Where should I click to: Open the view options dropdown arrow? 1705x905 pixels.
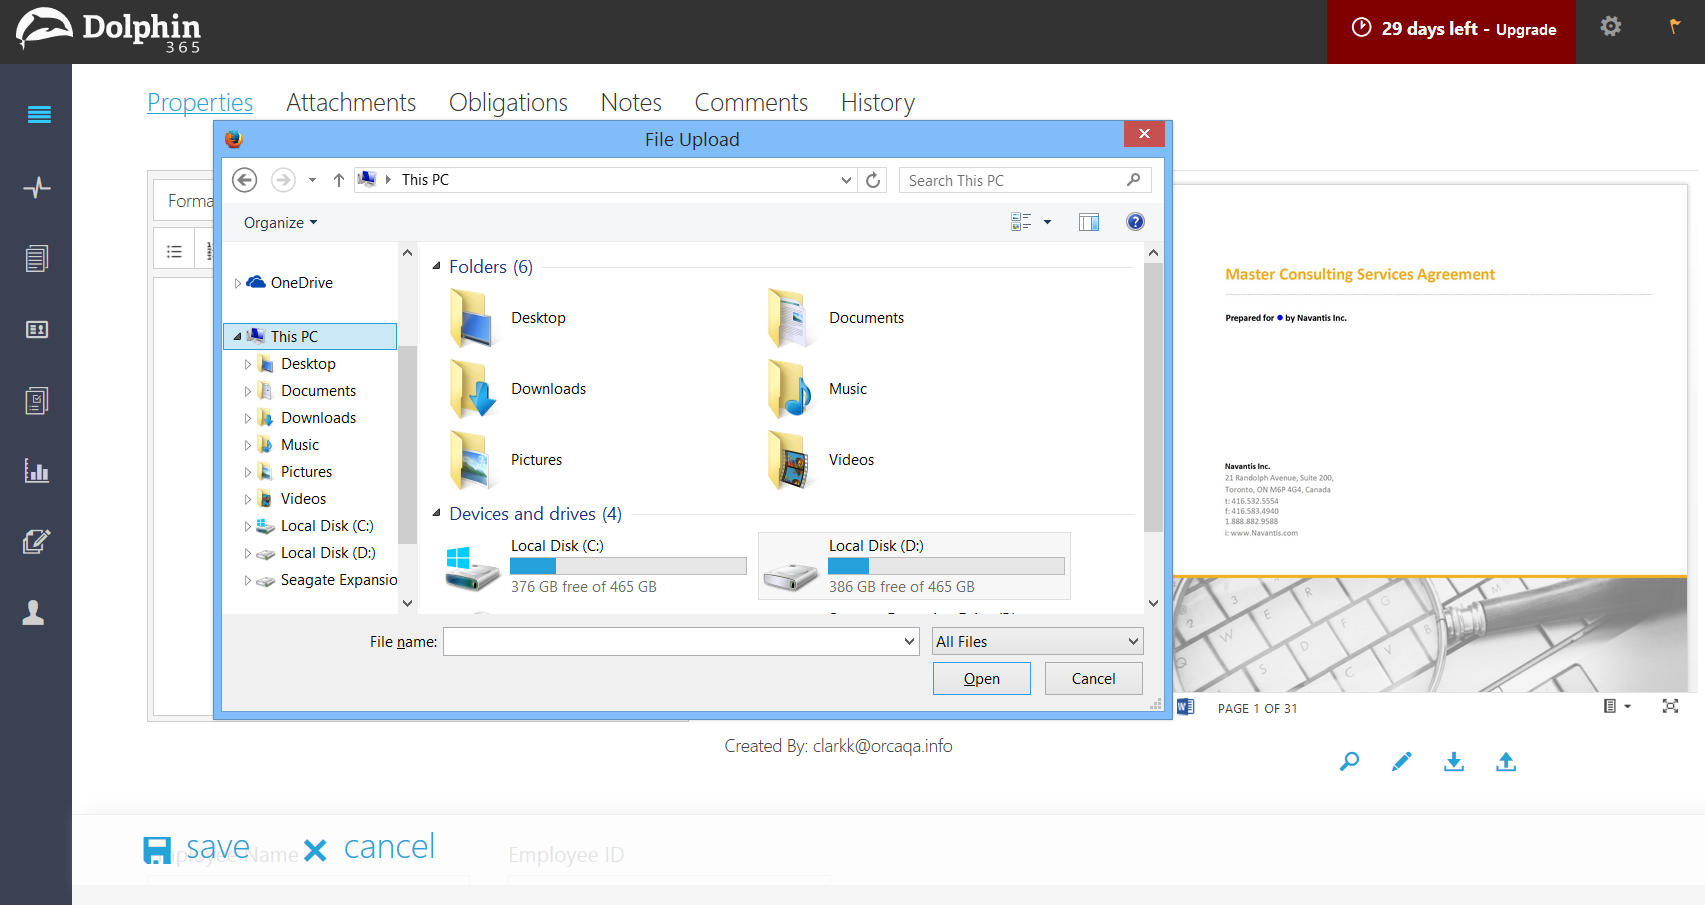1047,222
